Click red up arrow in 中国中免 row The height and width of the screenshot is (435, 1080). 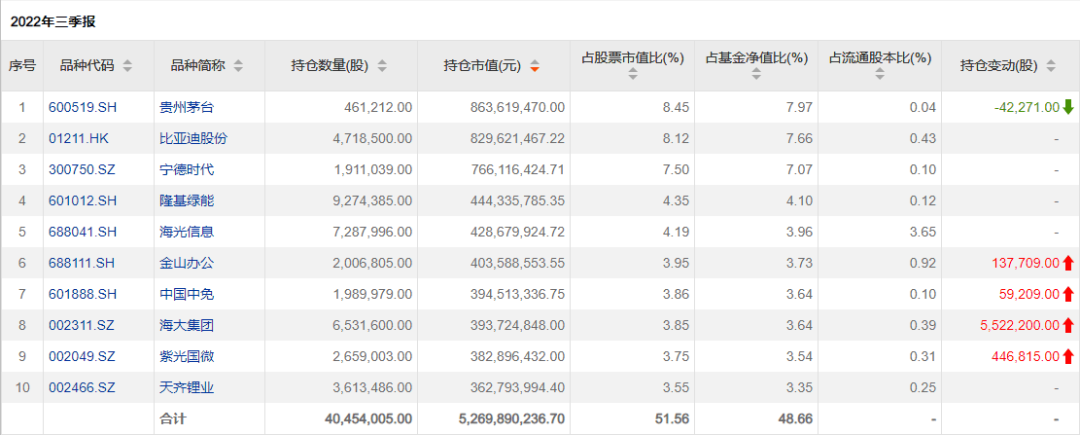pyautogui.click(x=1068, y=294)
